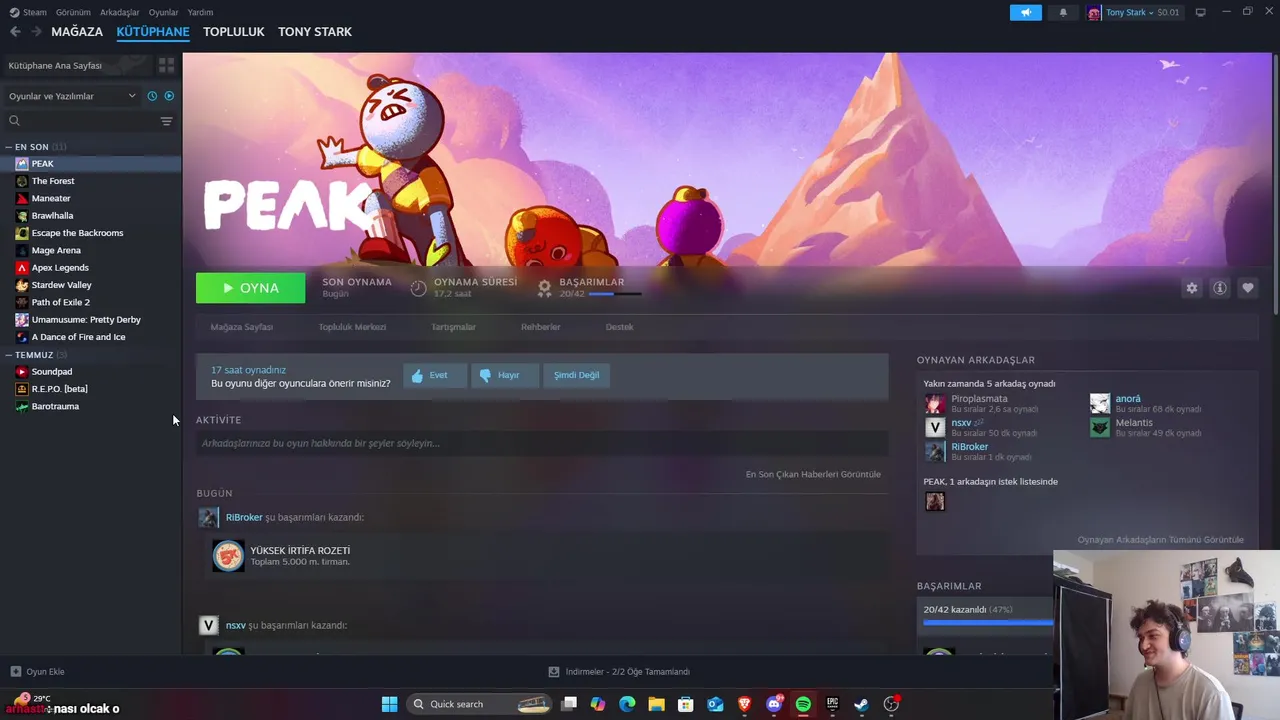Screen dimensions: 1280x720
Task: Open the Tartışmalar tab
Action: (x=453, y=327)
